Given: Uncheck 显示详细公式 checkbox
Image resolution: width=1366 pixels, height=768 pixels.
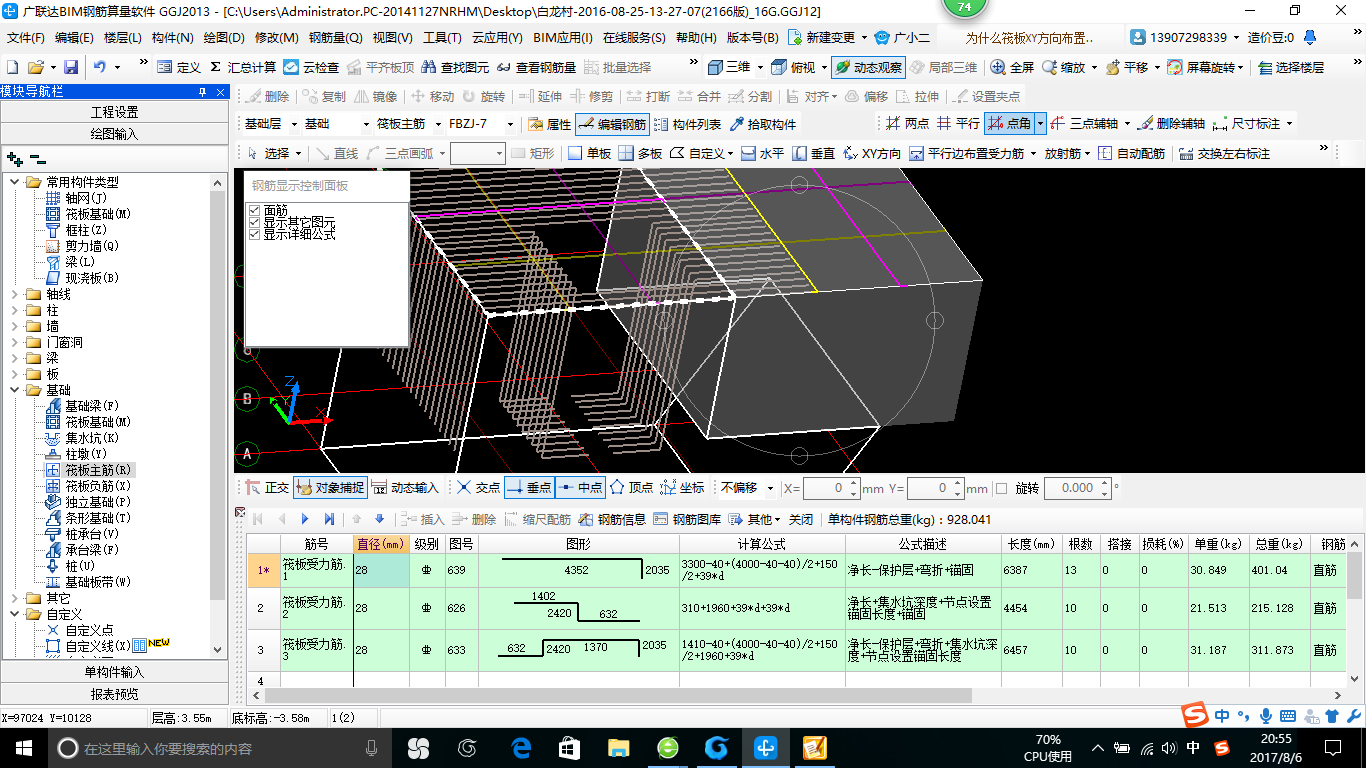Looking at the screenshot, I should (254, 234).
